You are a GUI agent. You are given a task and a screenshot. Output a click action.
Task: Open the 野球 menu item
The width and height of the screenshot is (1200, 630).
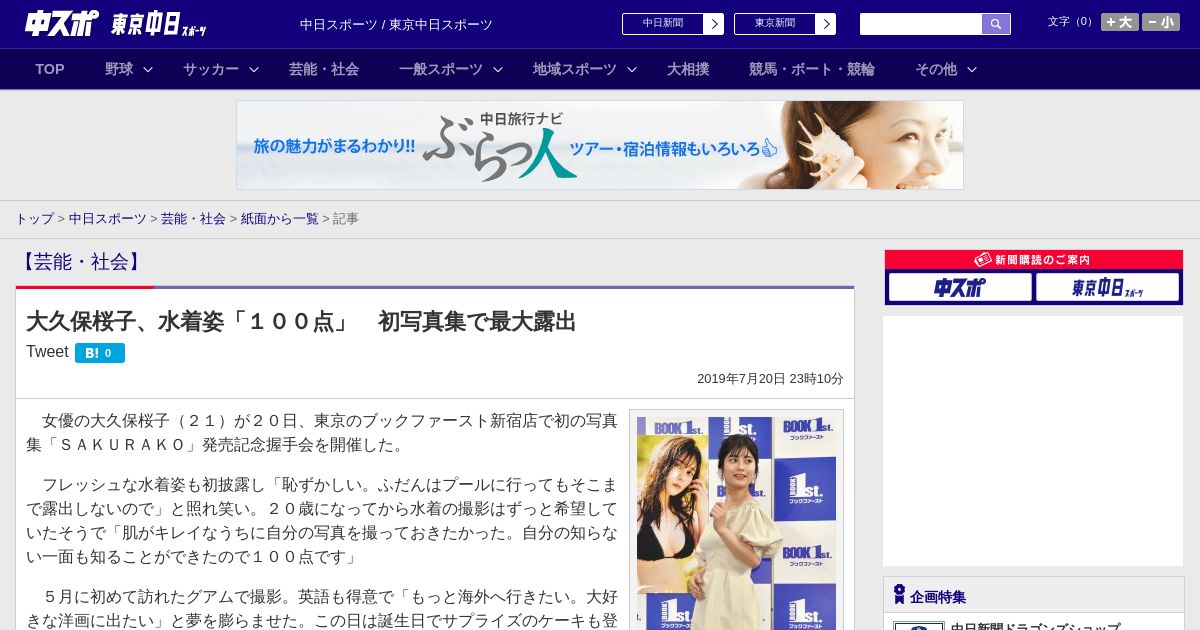pyautogui.click(x=119, y=69)
